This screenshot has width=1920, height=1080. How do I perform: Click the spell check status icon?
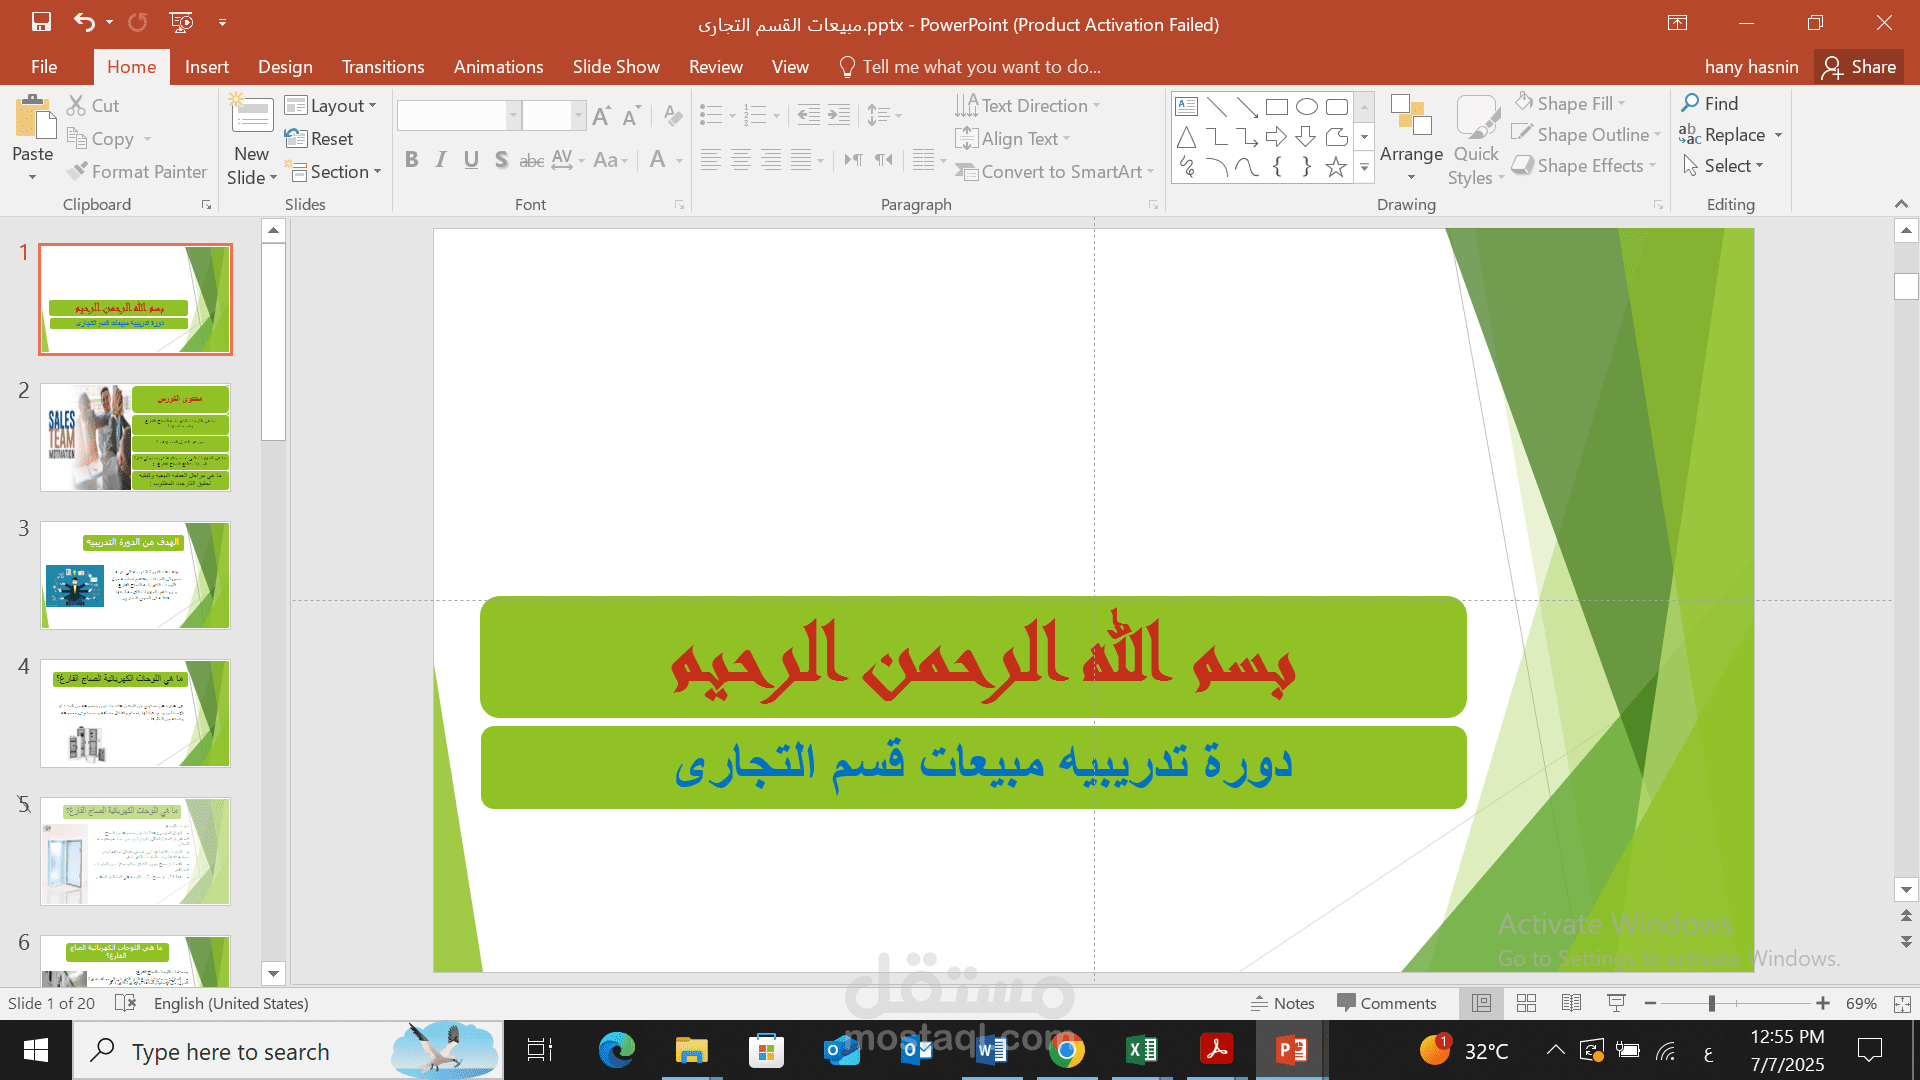click(x=125, y=1003)
